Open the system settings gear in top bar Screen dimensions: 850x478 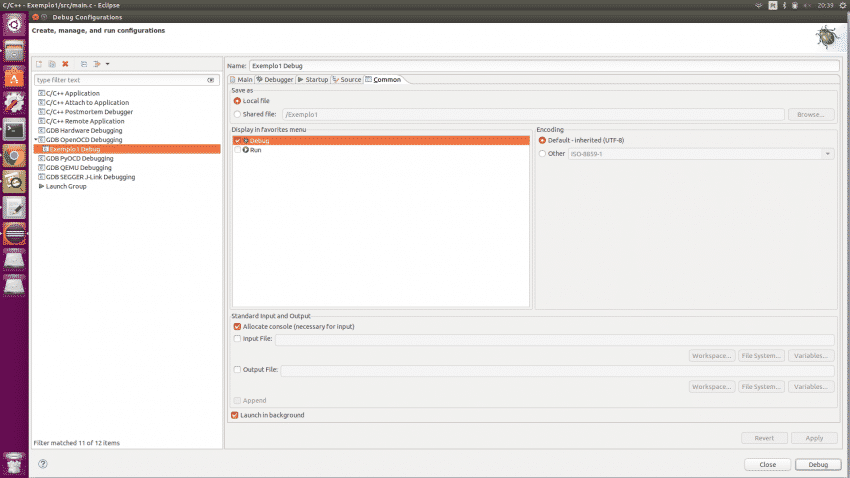point(843,5)
